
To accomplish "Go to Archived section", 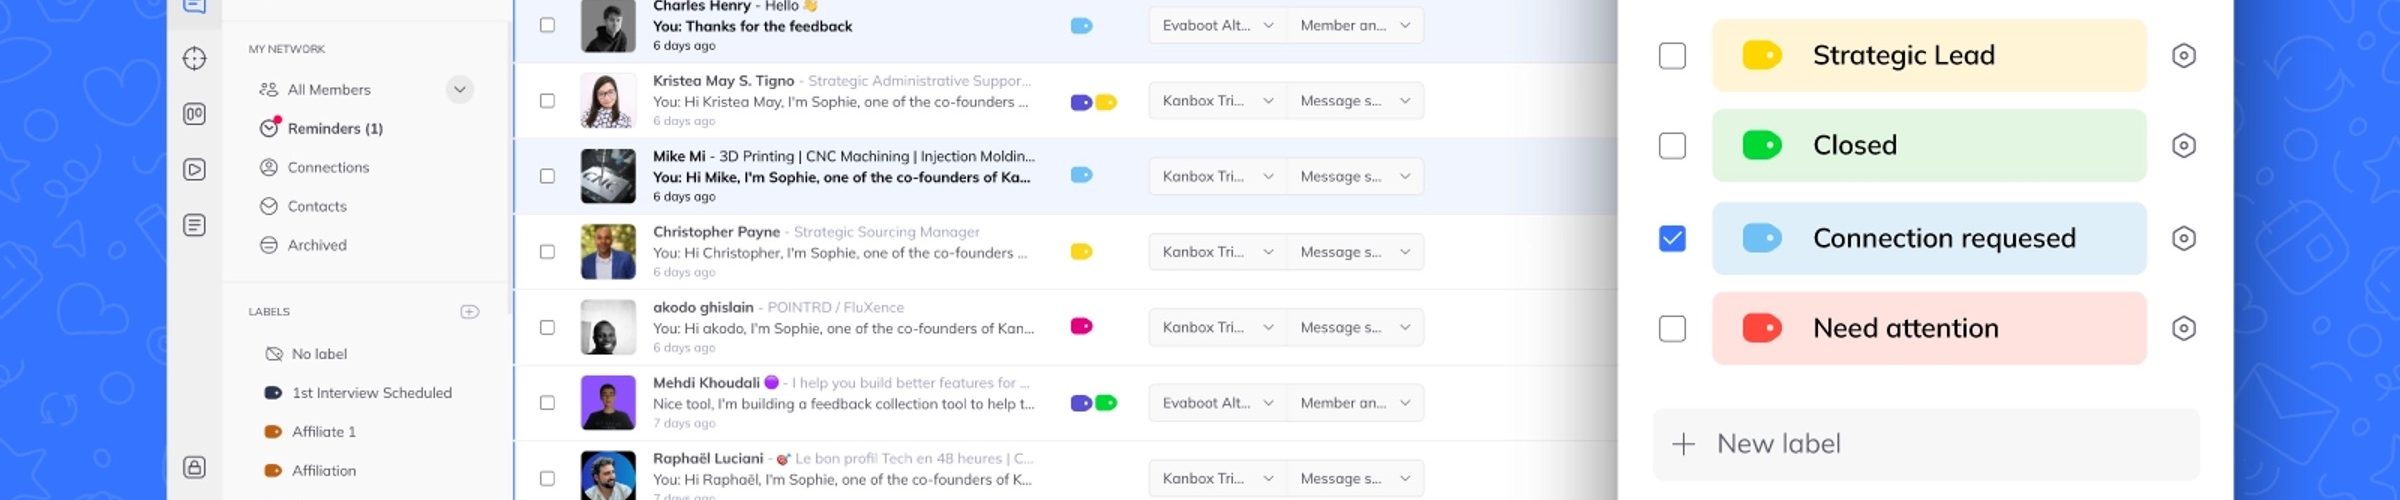I will pyautogui.click(x=317, y=245).
